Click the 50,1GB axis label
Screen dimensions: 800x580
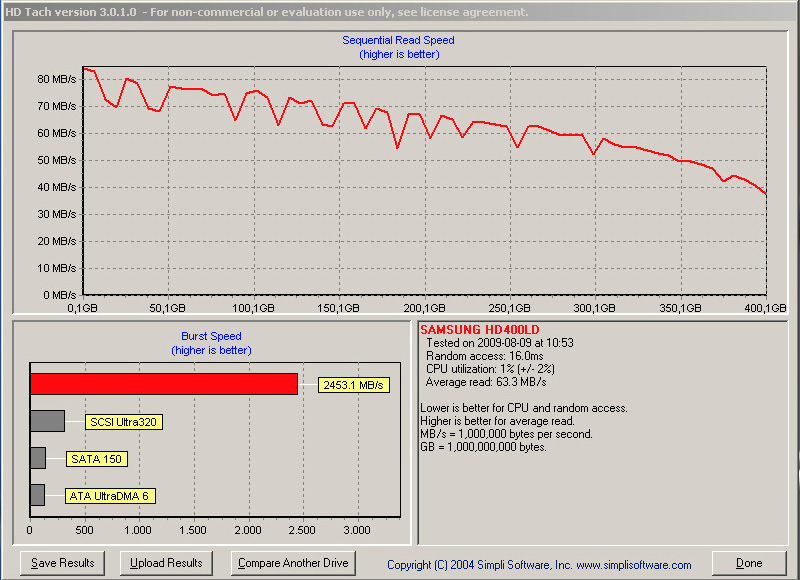point(167,308)
